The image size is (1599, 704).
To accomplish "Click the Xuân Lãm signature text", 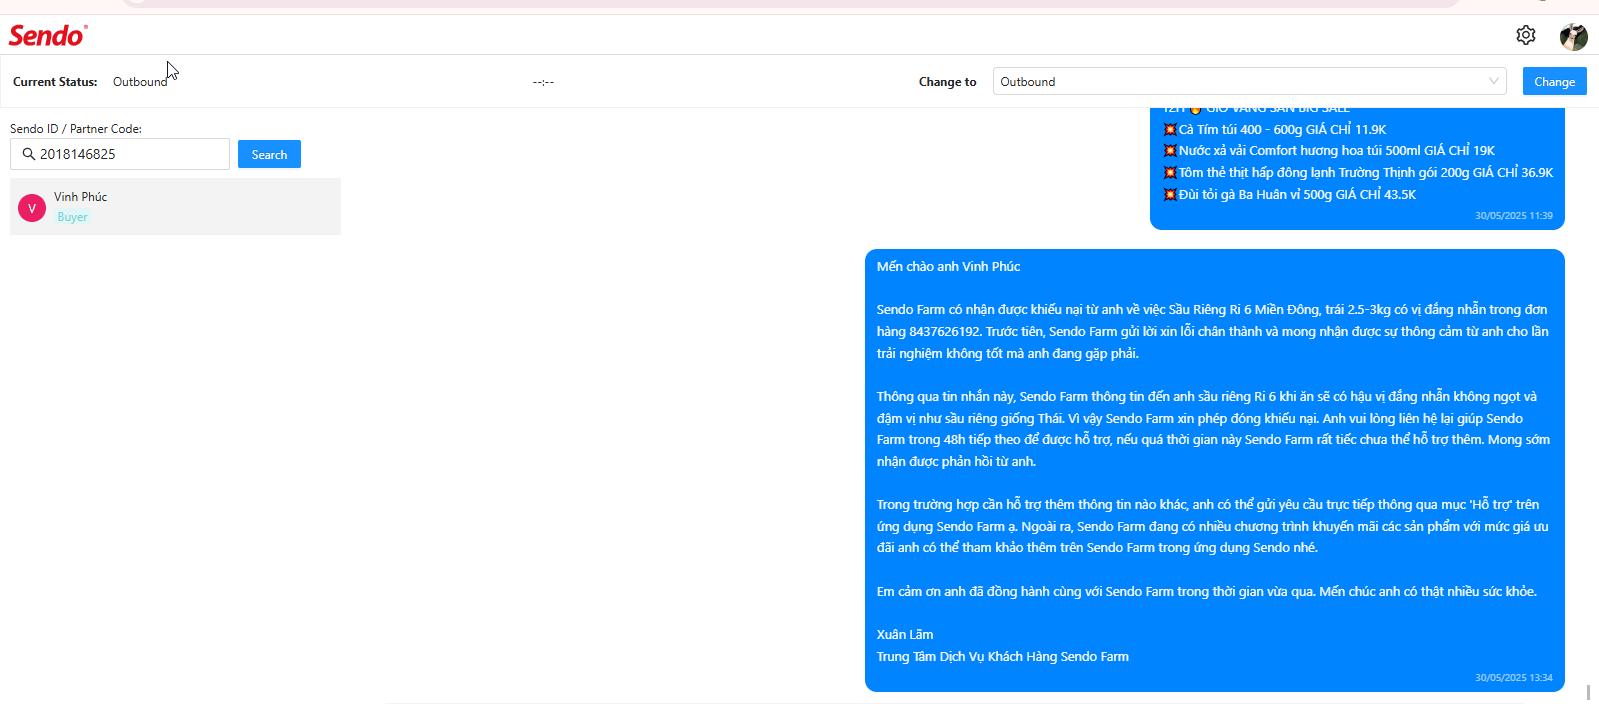I will [x=905, y=634].
